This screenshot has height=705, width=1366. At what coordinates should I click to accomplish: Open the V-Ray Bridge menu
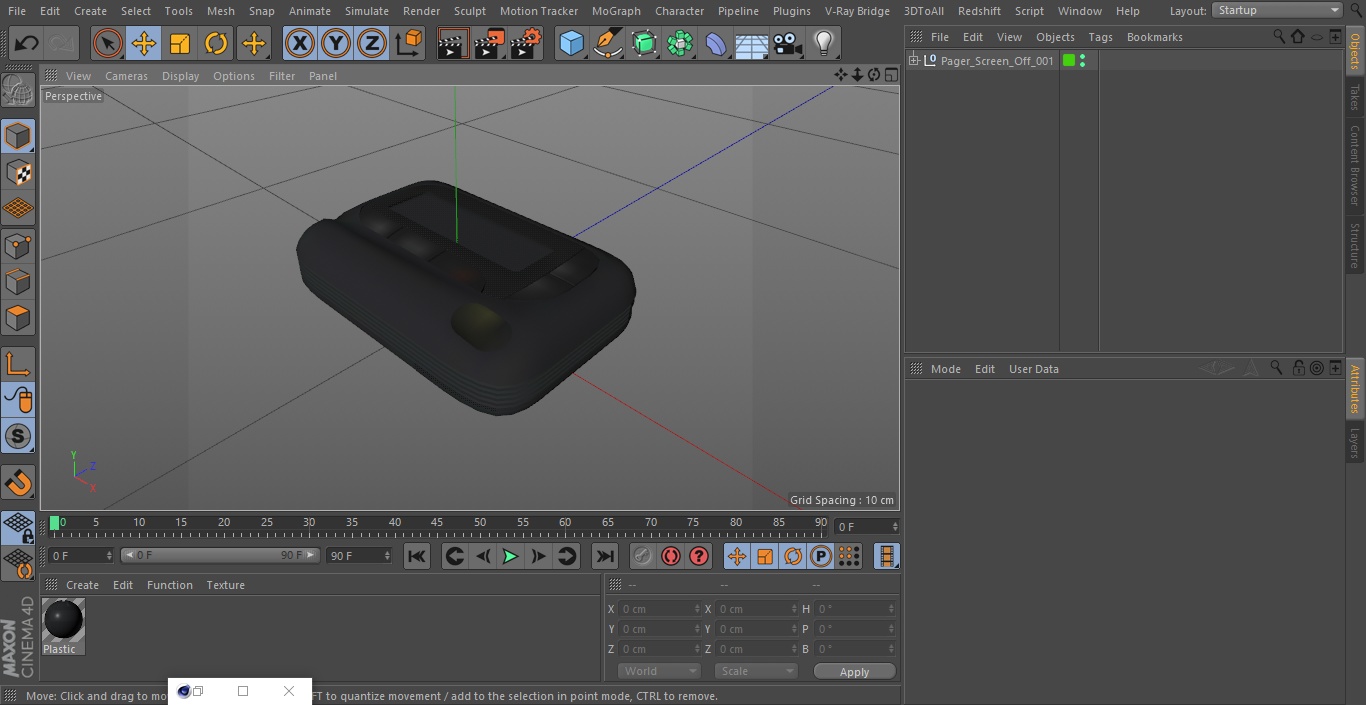(857, 11)
